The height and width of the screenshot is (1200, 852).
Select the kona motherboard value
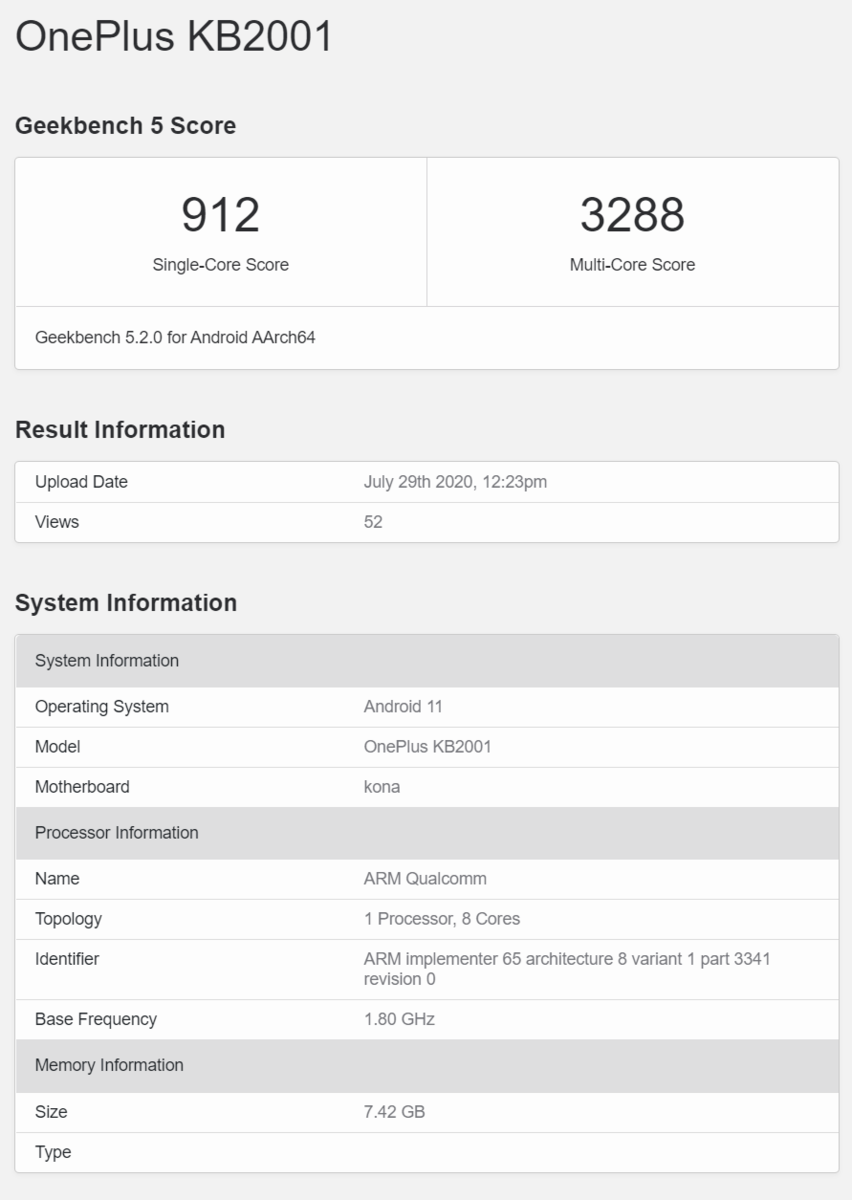(382, 787)
